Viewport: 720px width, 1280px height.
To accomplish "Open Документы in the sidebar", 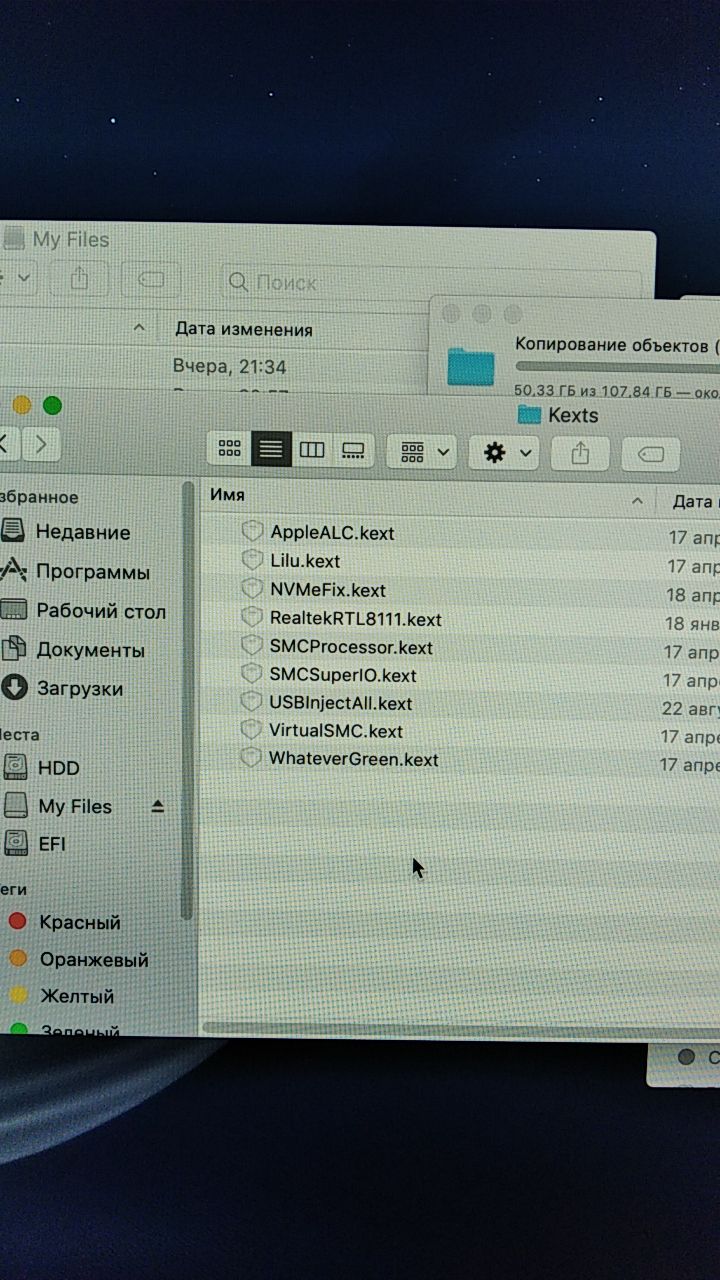I will pos(73,649).
